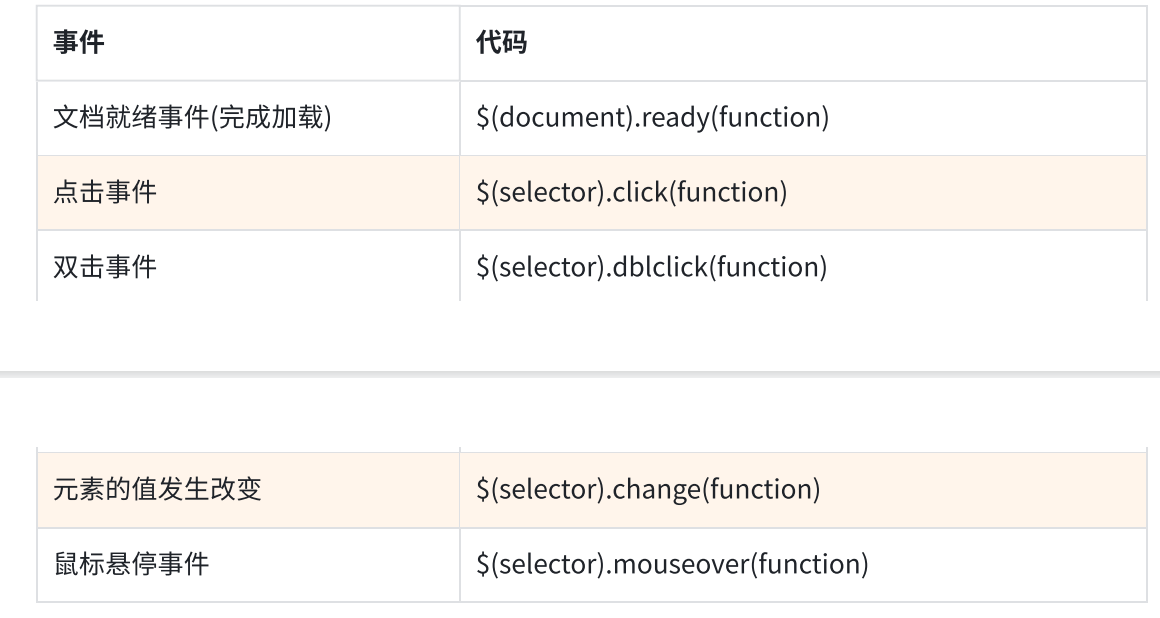The image size is (1160, 618).
Task: Click the $(selector).dblclick(function) code text
Action: [651, 267]
